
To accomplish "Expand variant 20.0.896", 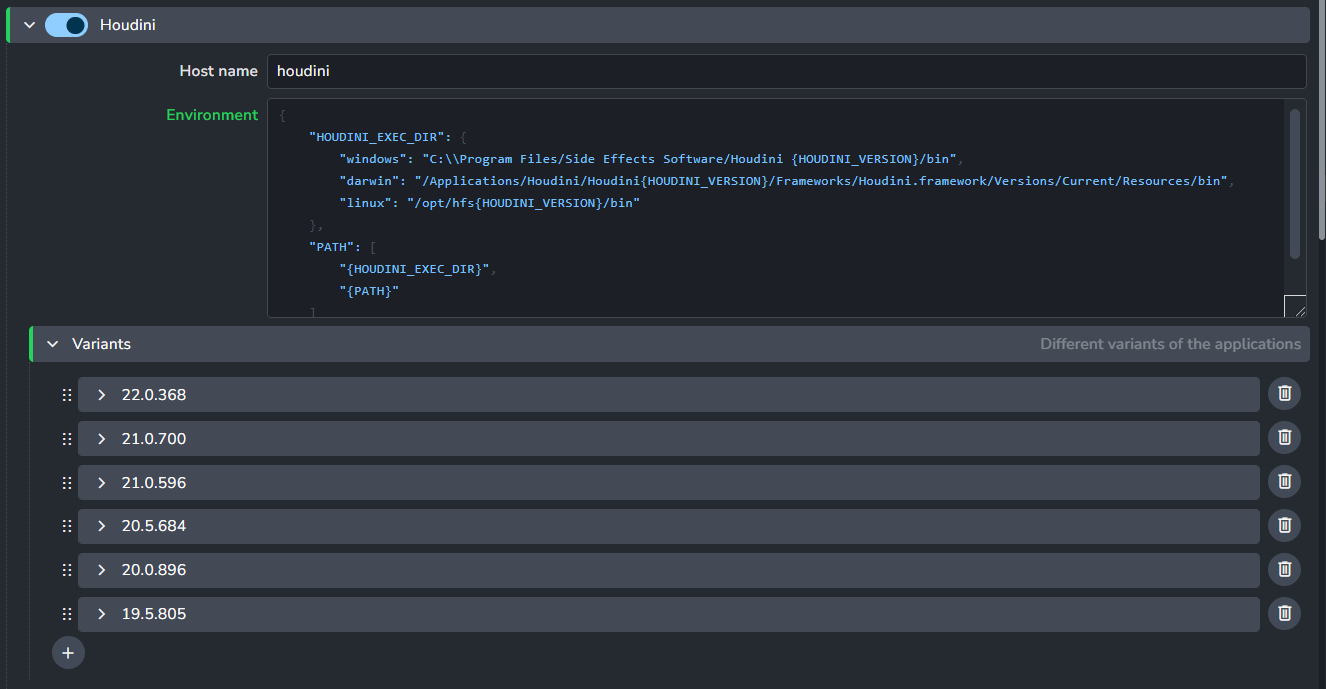I will [x=101, y=570].
